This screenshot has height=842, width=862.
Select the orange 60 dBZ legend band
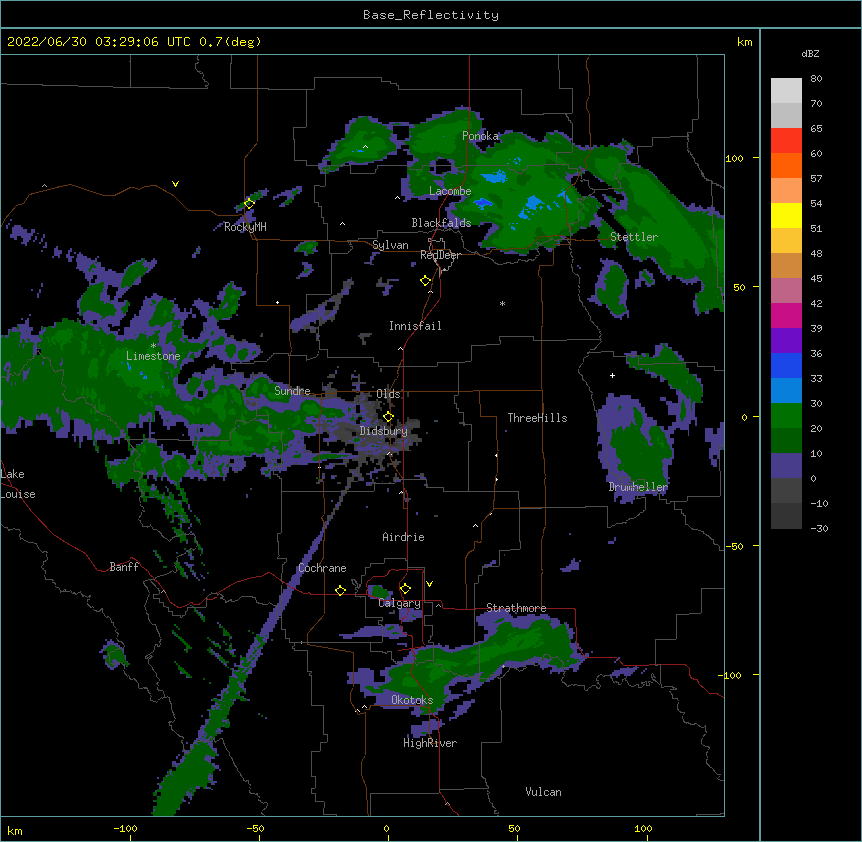pyautogui.click(x=786, y=165)
